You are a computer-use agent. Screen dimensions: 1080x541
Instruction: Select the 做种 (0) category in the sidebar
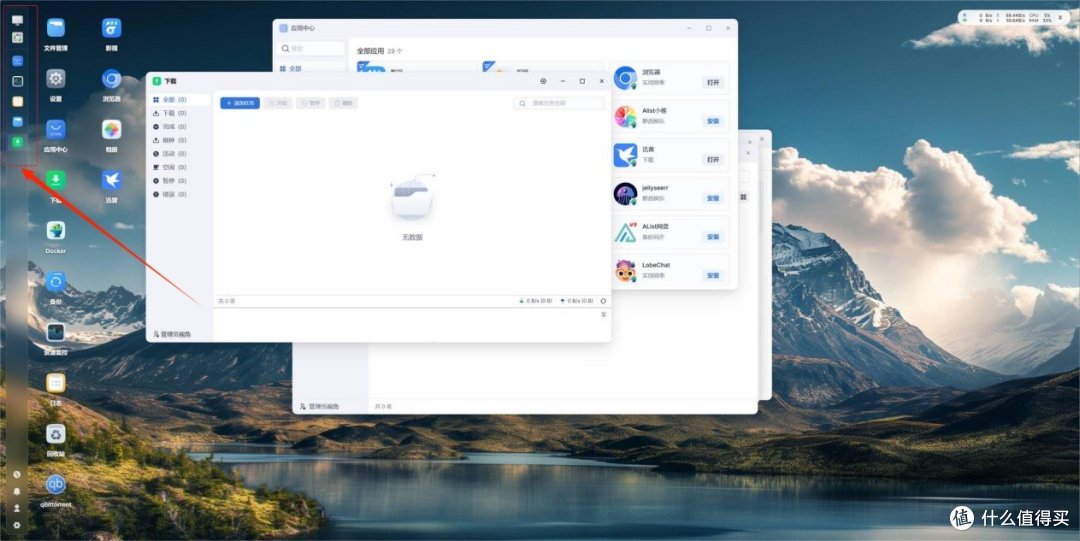click(179, 140)
